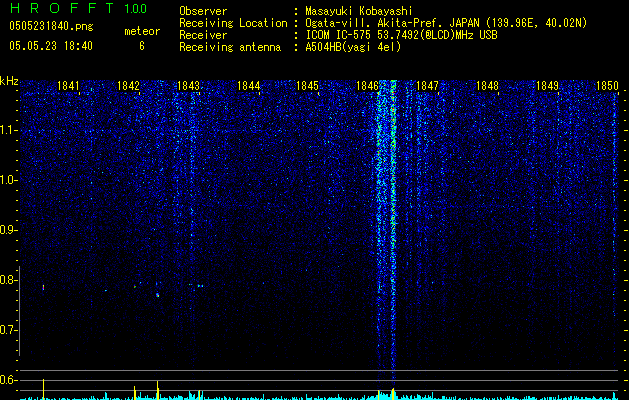Click the 1849 time axis label

(548, 86)
